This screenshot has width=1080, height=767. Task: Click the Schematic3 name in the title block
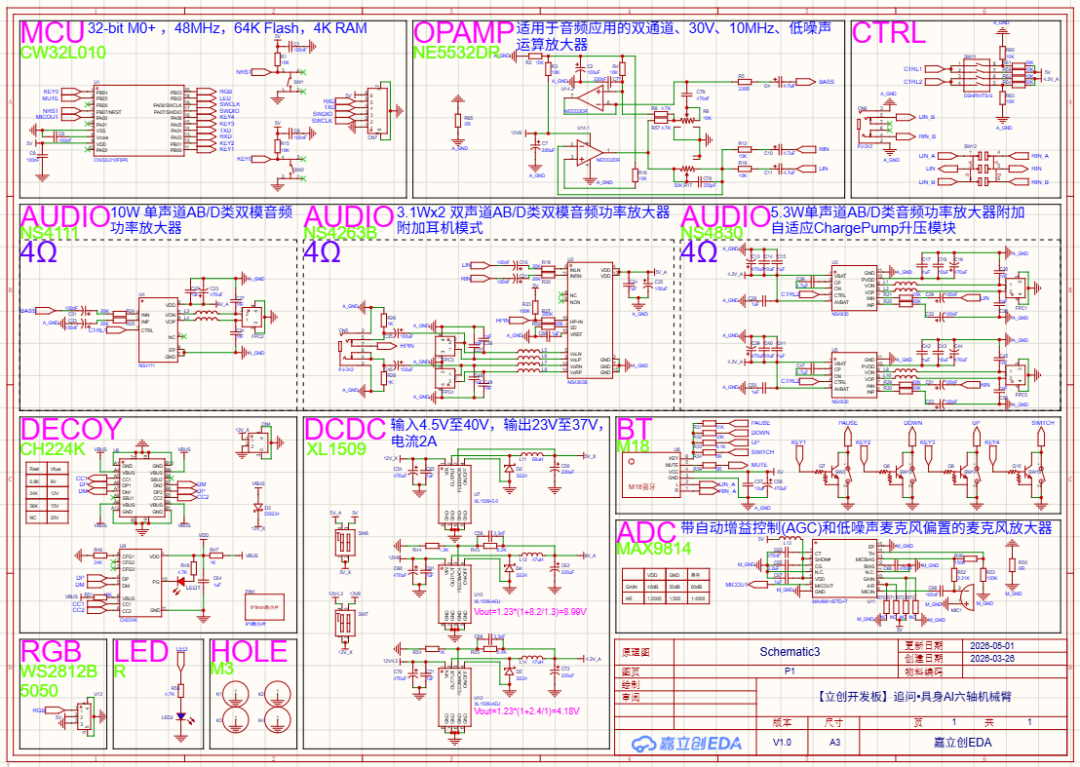[789, 651]
